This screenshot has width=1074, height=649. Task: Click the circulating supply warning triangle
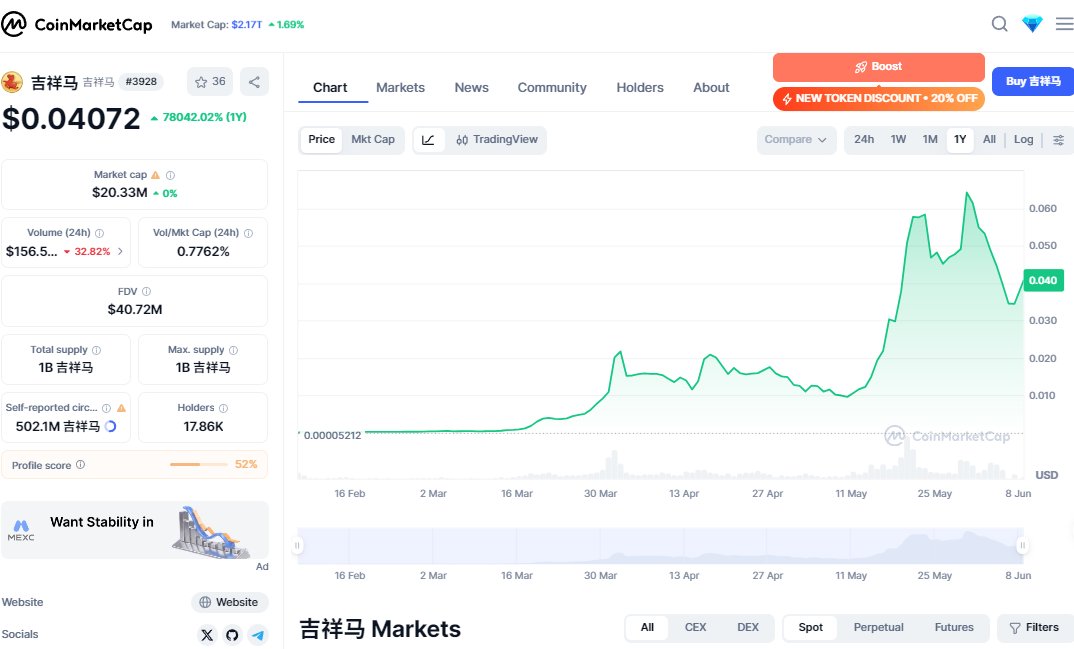click(121, 408)
